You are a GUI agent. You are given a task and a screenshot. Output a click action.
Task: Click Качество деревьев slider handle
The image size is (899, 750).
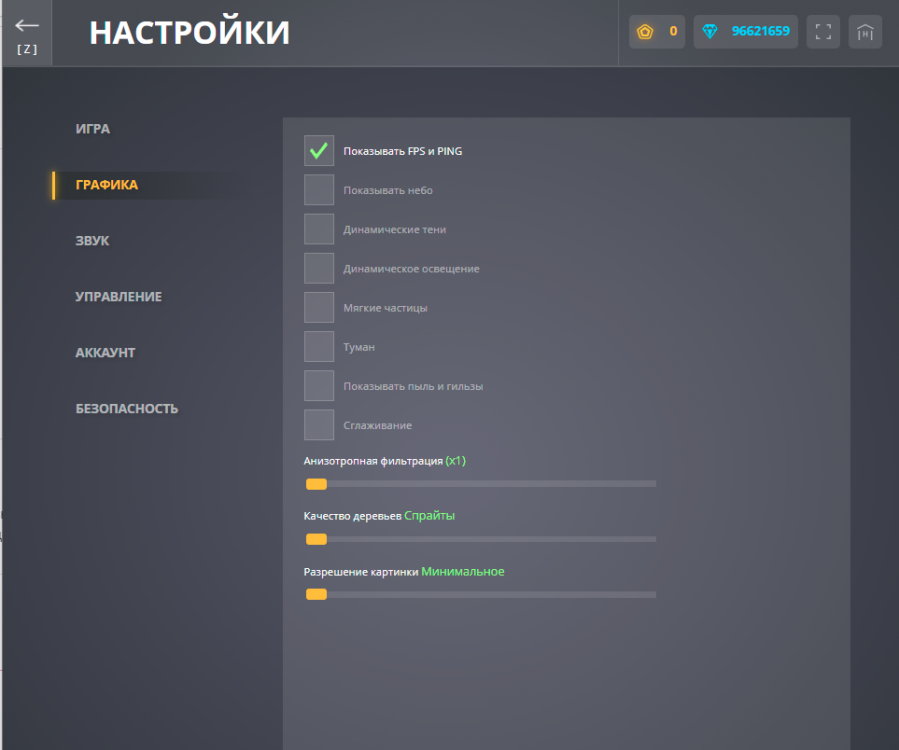click(316, 539)
